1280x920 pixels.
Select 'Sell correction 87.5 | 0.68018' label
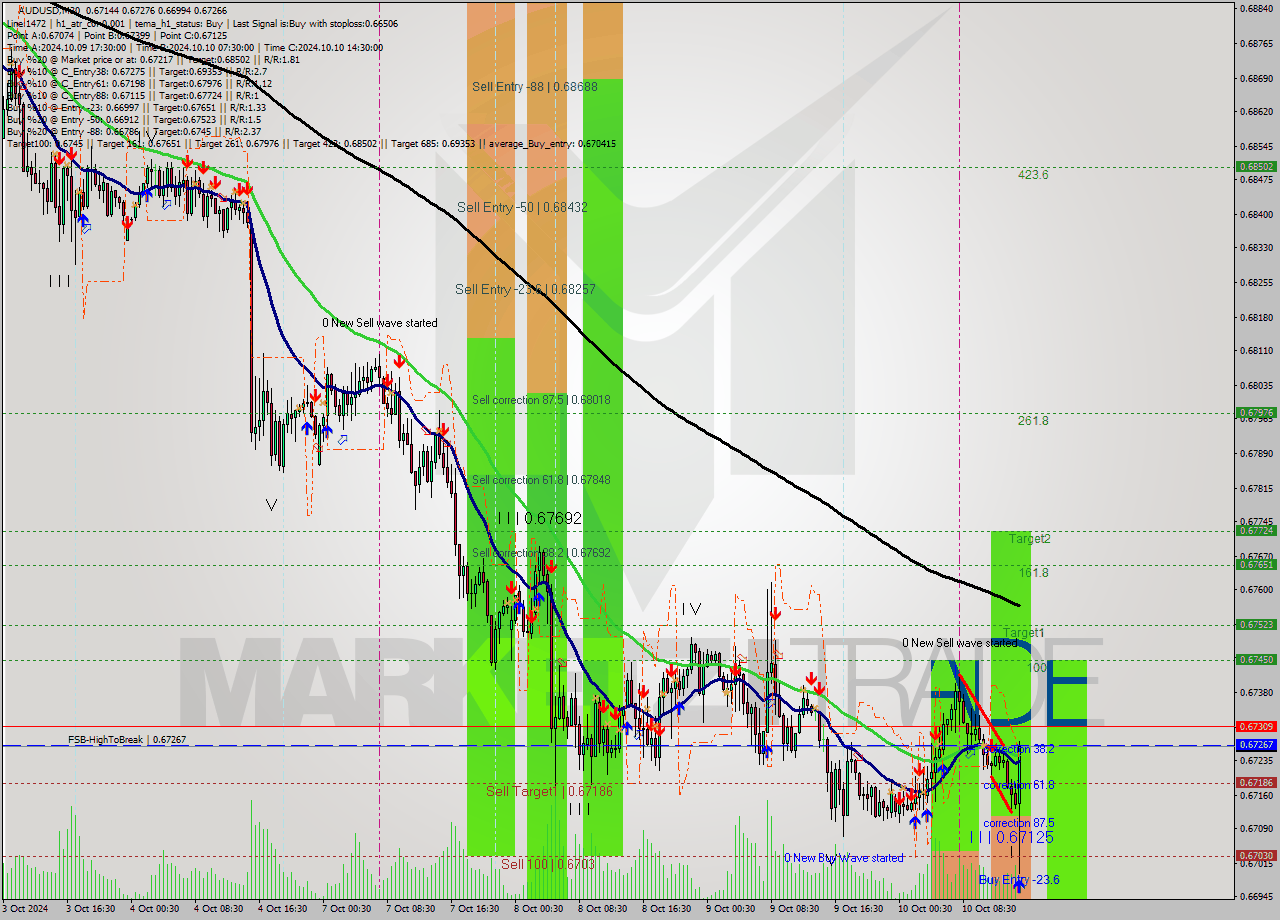pyautogui.click(x=541, y=399)
